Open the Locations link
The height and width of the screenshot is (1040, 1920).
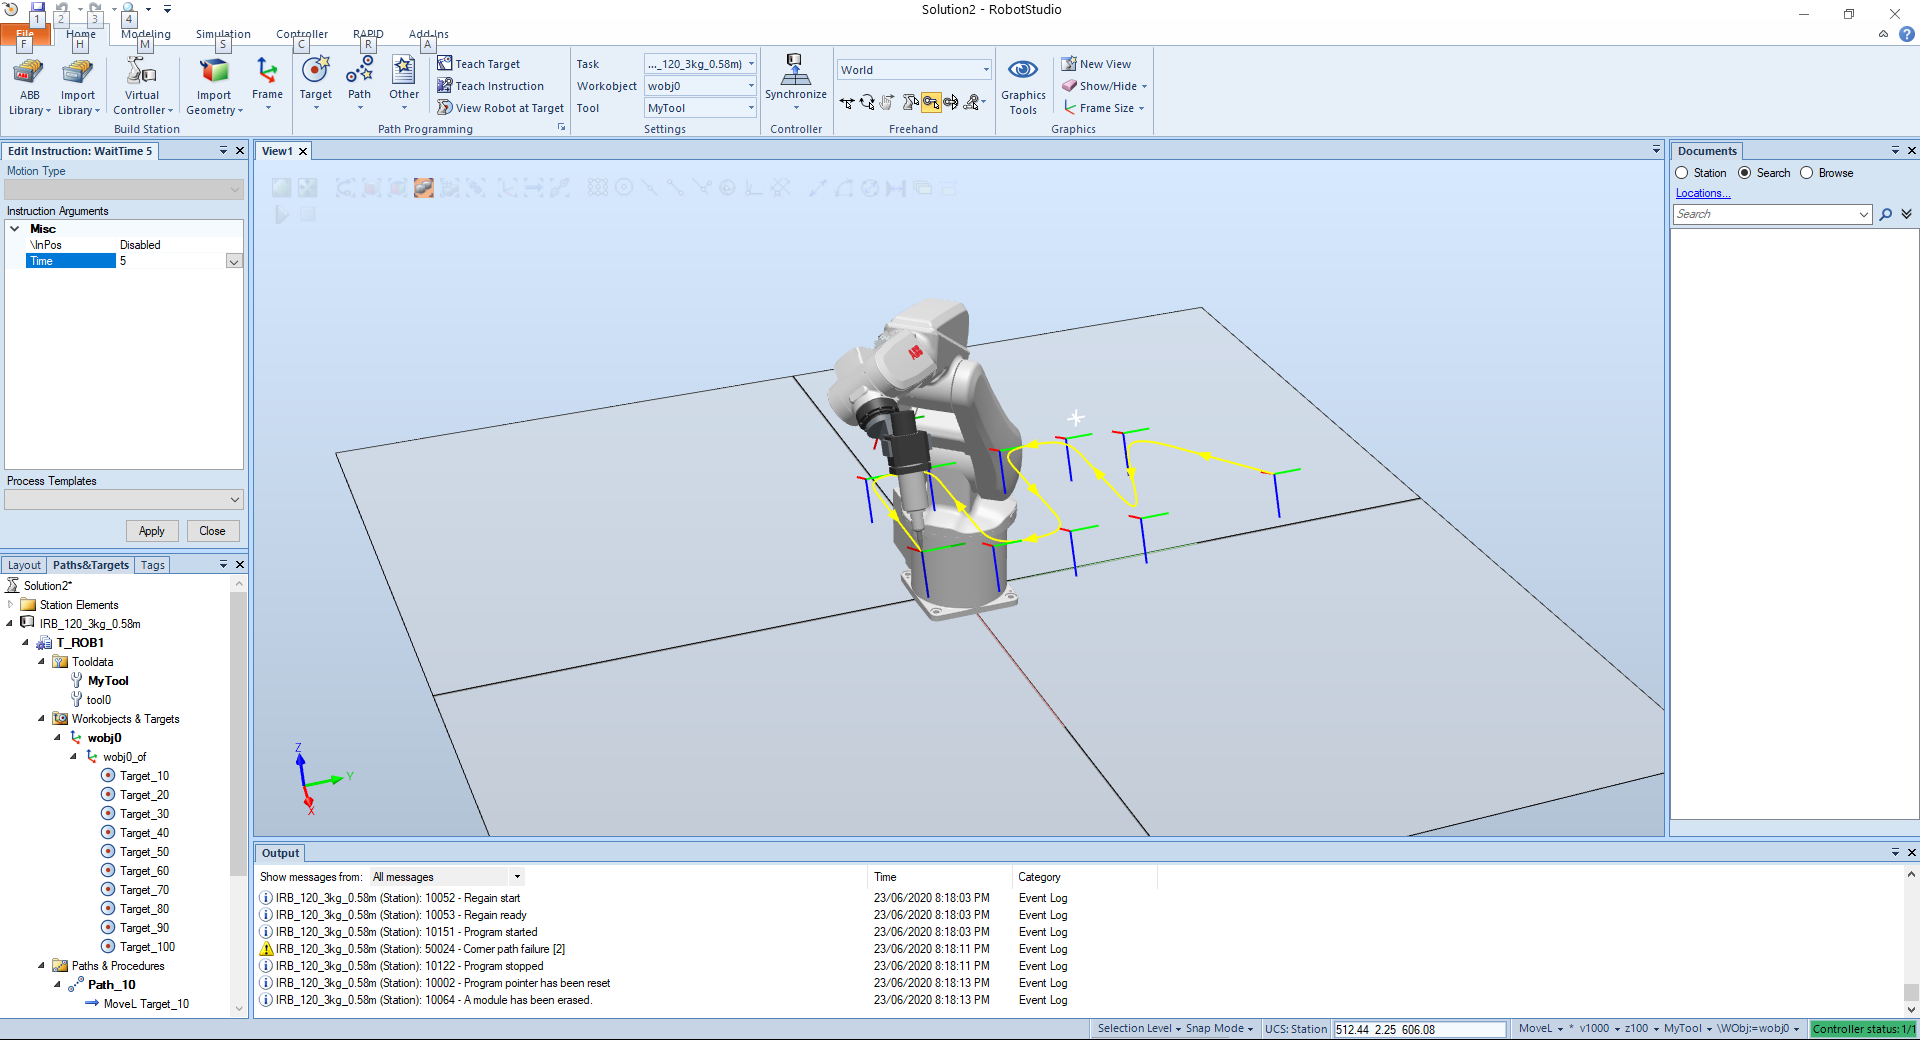coord(1702,193)
